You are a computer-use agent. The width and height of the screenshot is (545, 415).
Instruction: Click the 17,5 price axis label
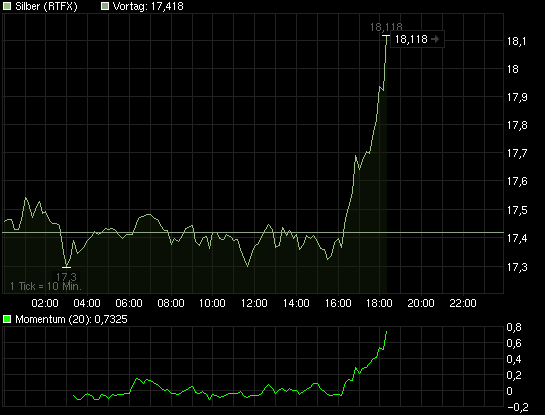tap(517, 210)
